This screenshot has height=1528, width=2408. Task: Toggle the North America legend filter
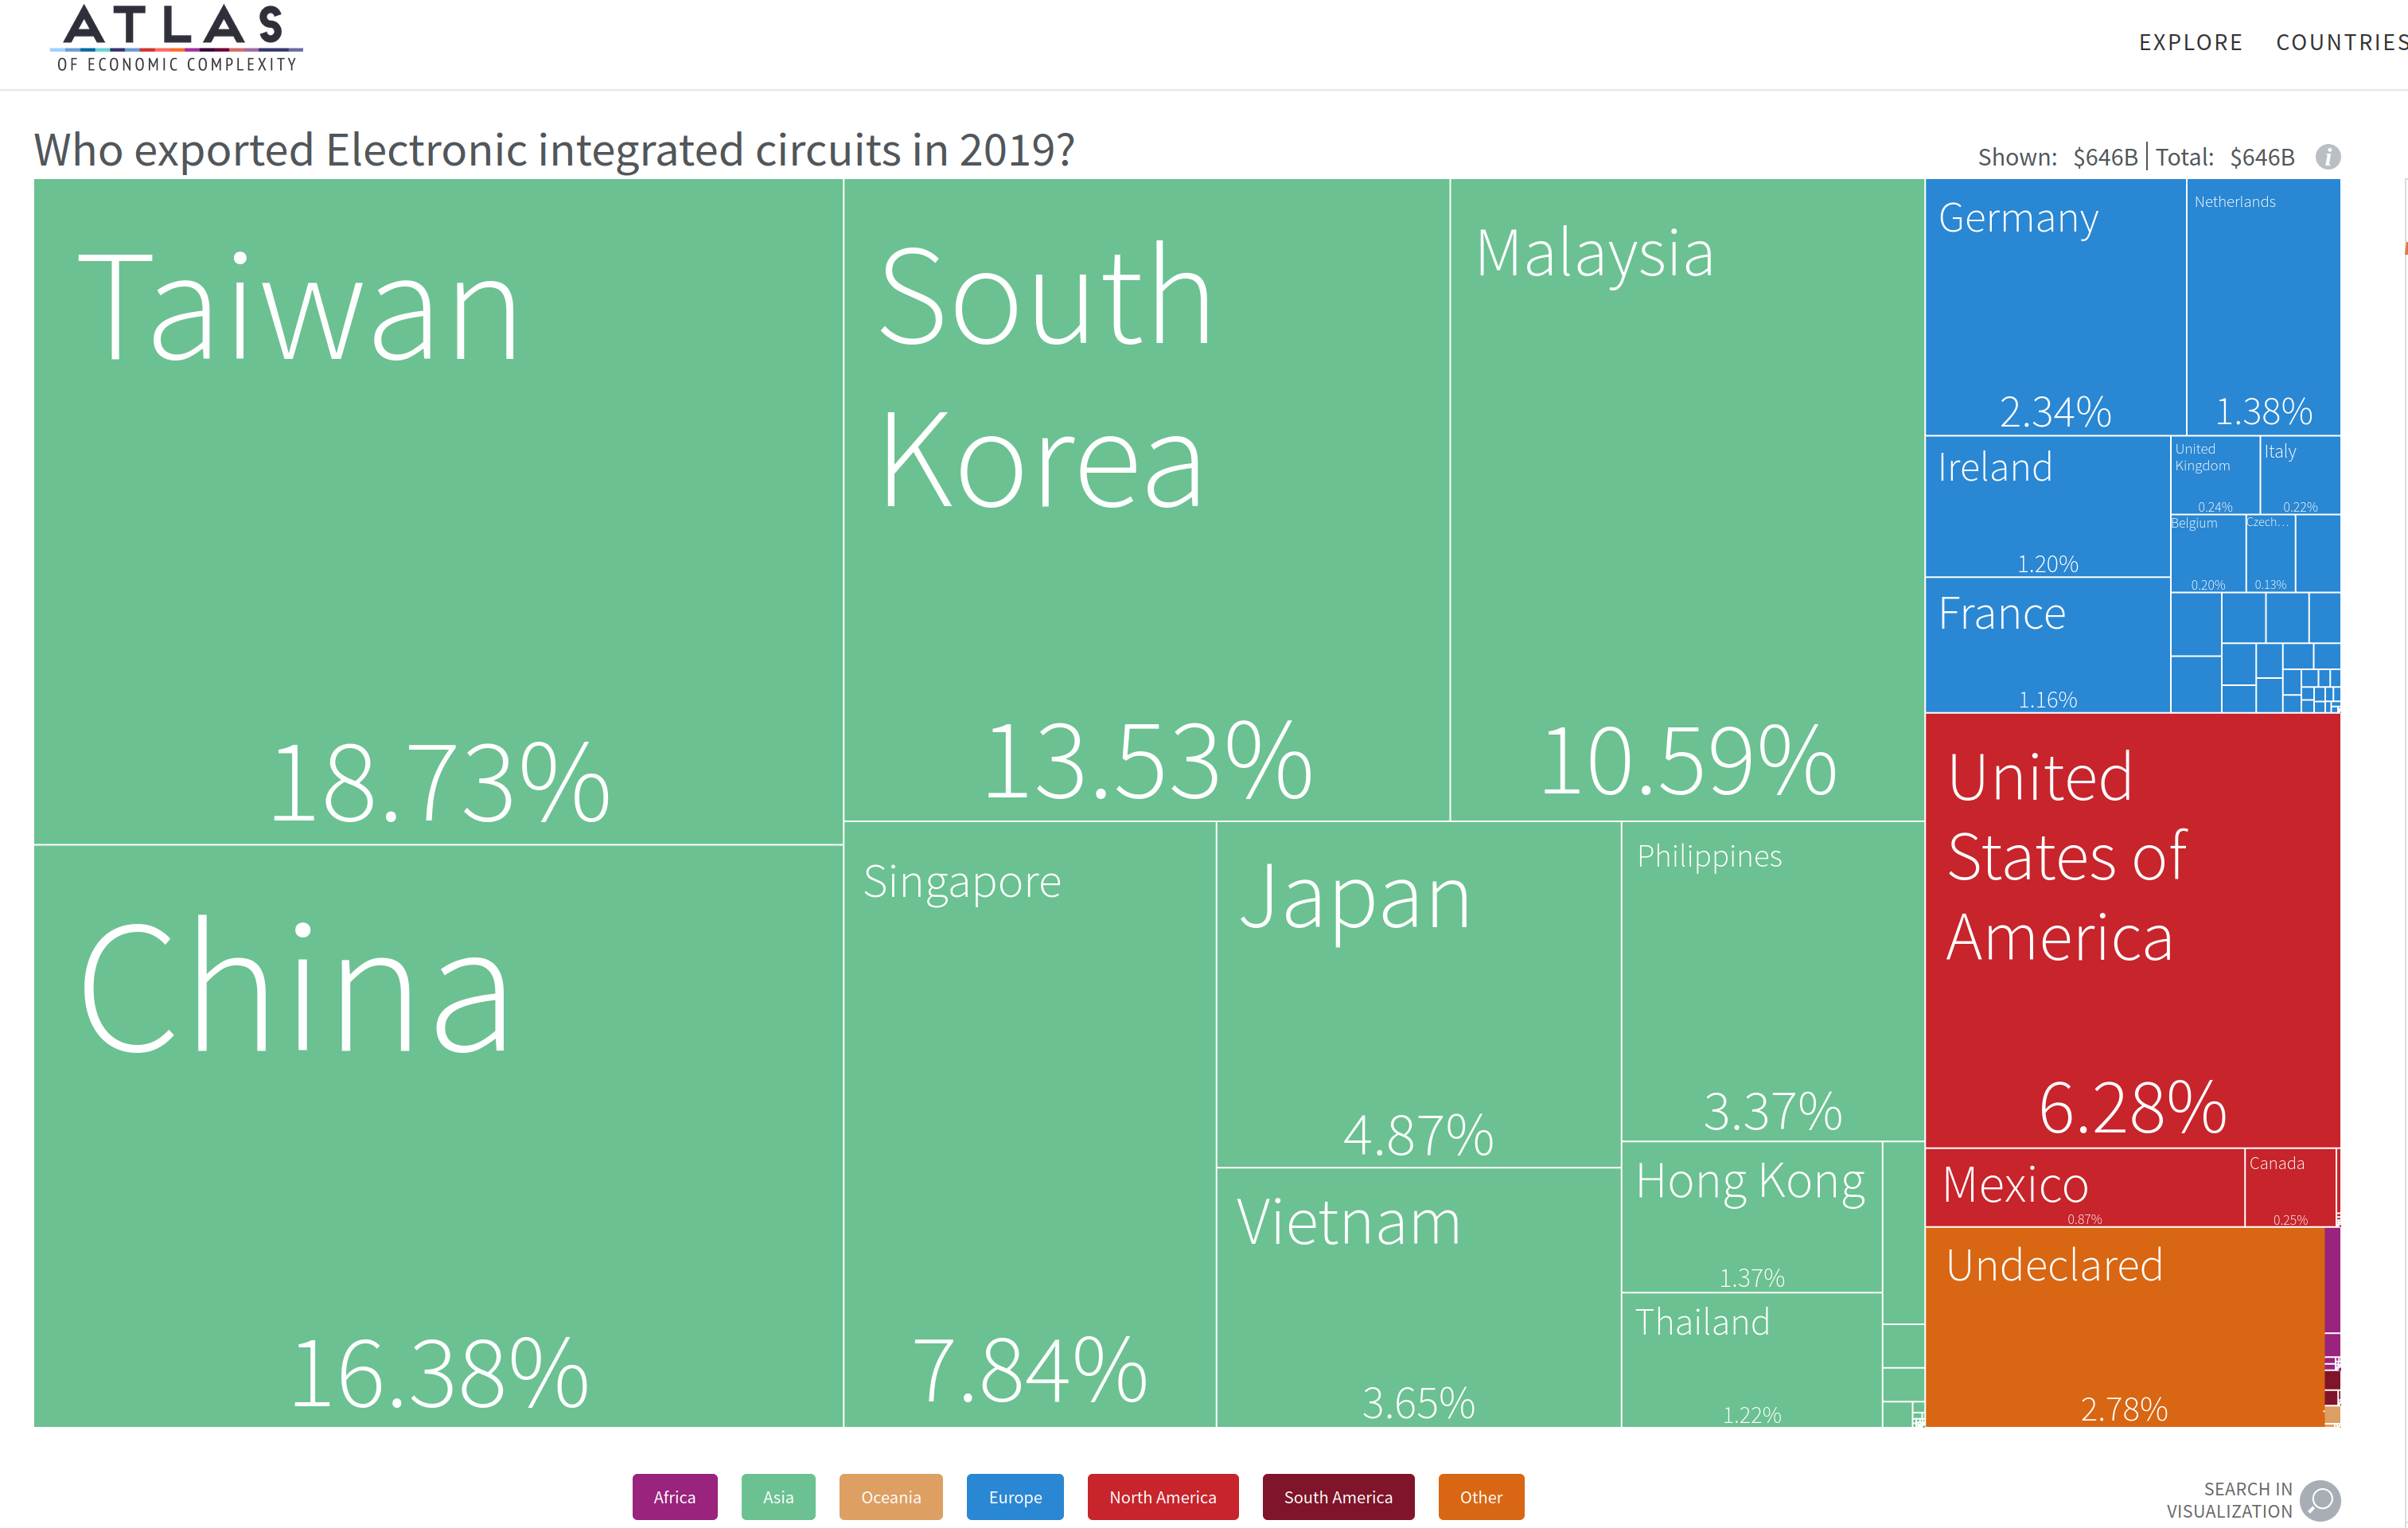click(1162, 1496)
